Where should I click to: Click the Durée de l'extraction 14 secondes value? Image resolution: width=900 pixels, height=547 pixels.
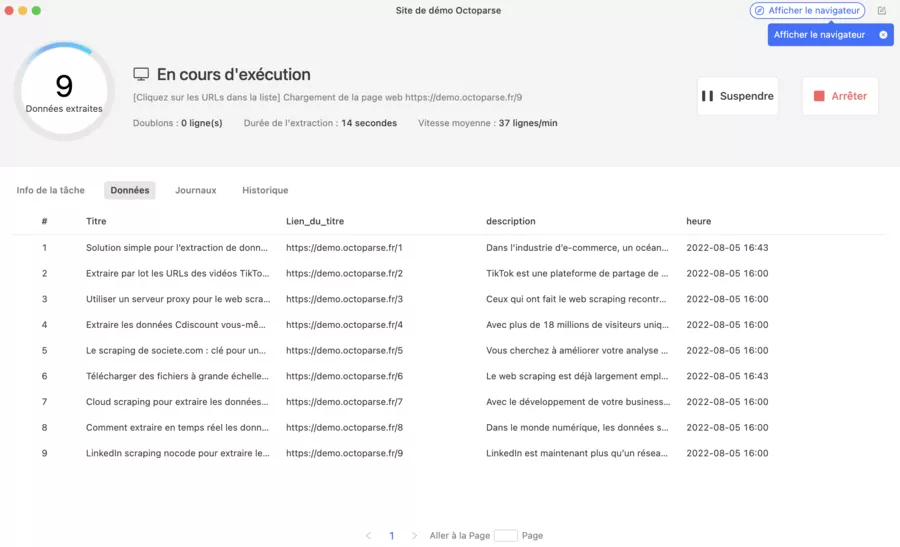pos(369,123)
